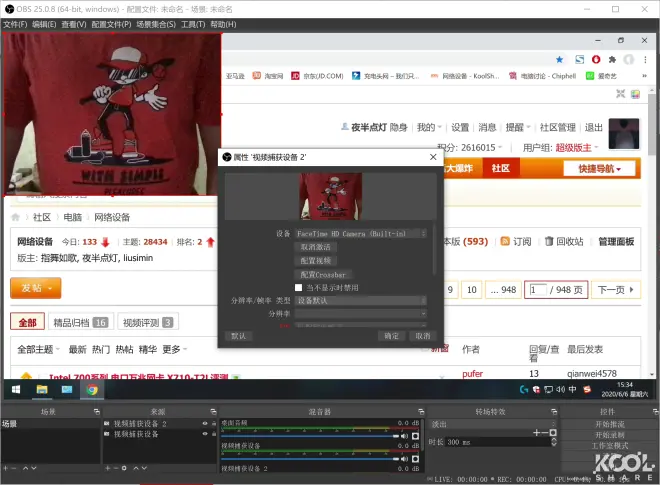Select the 视频捕获设备 2 source row

pyautogui.click(x=160, y=424)
